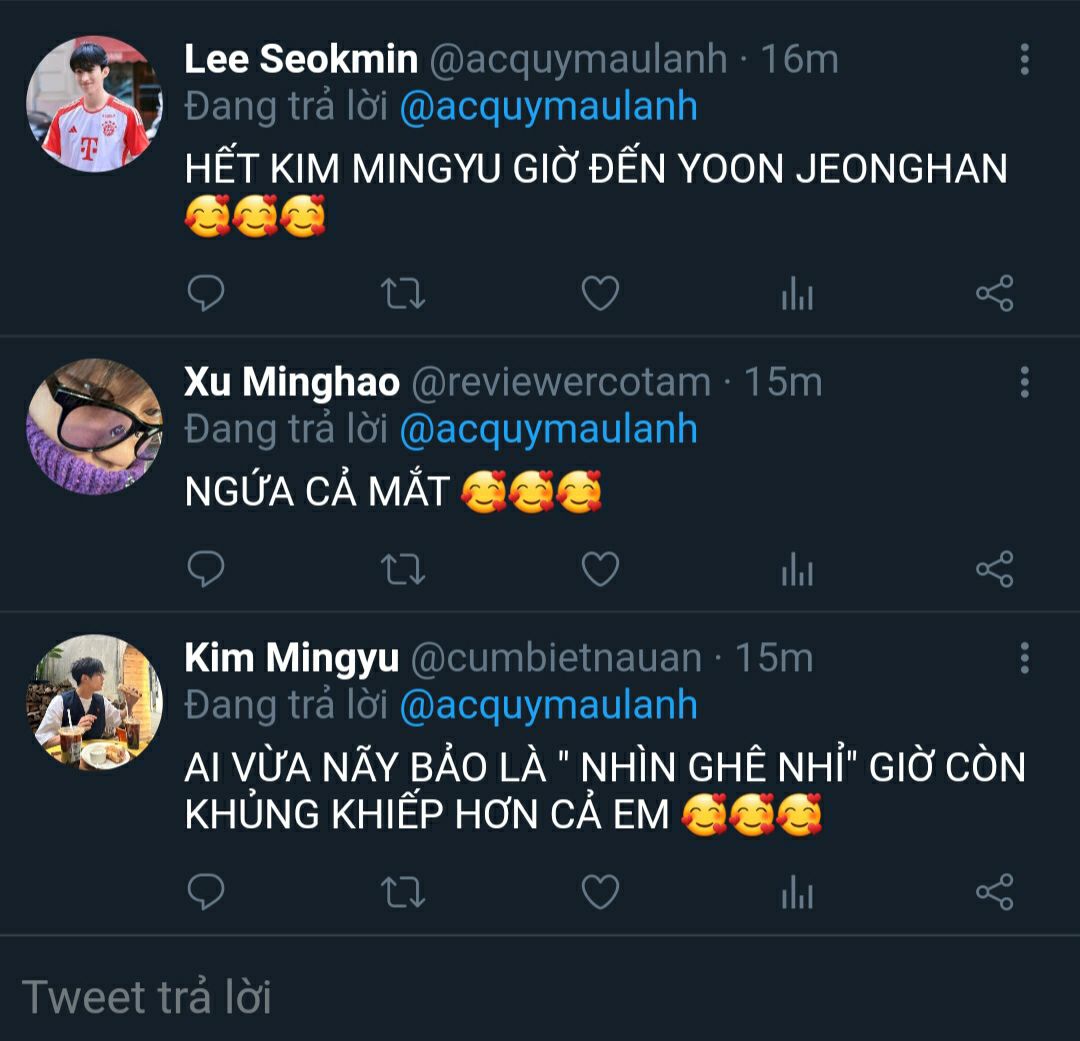Share Lee Seokmin's tweet

pos(994,294)
